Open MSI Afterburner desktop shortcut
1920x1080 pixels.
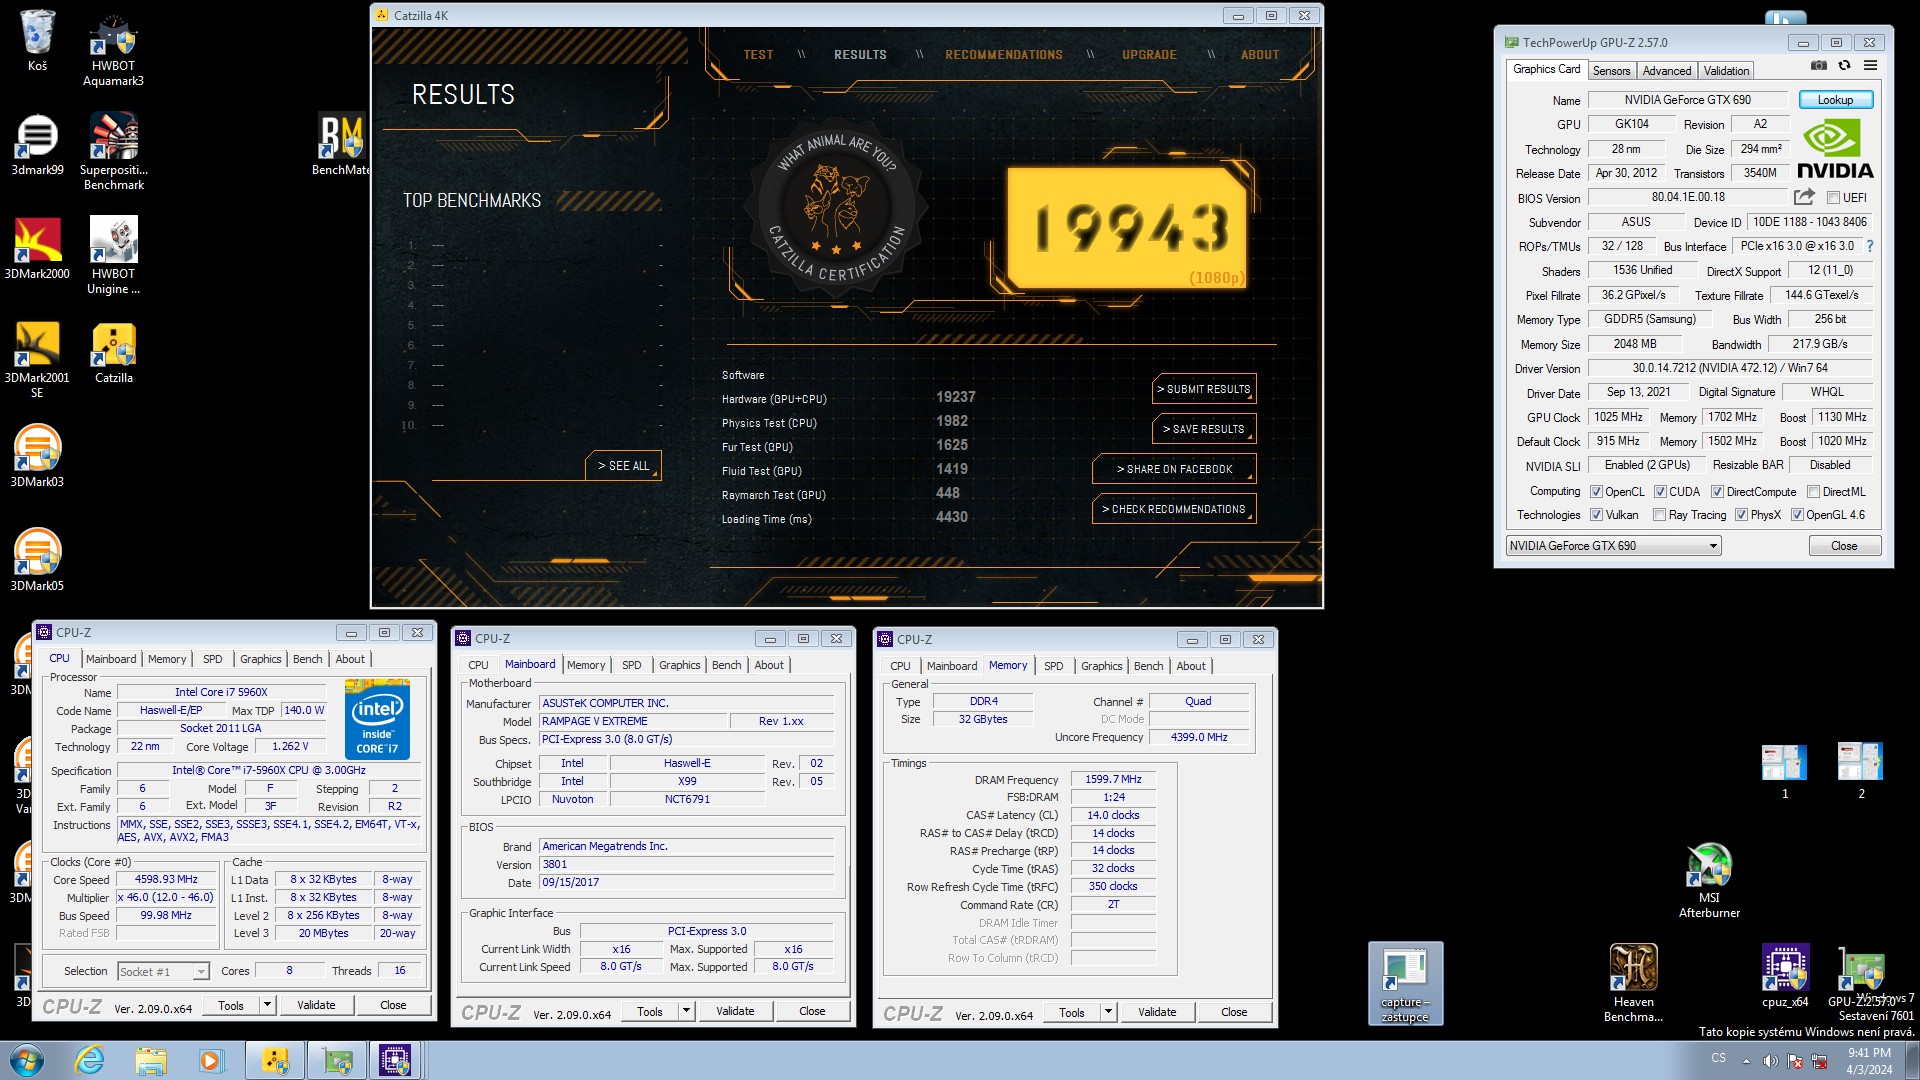pyautogui.click(x=1709, y=880)
